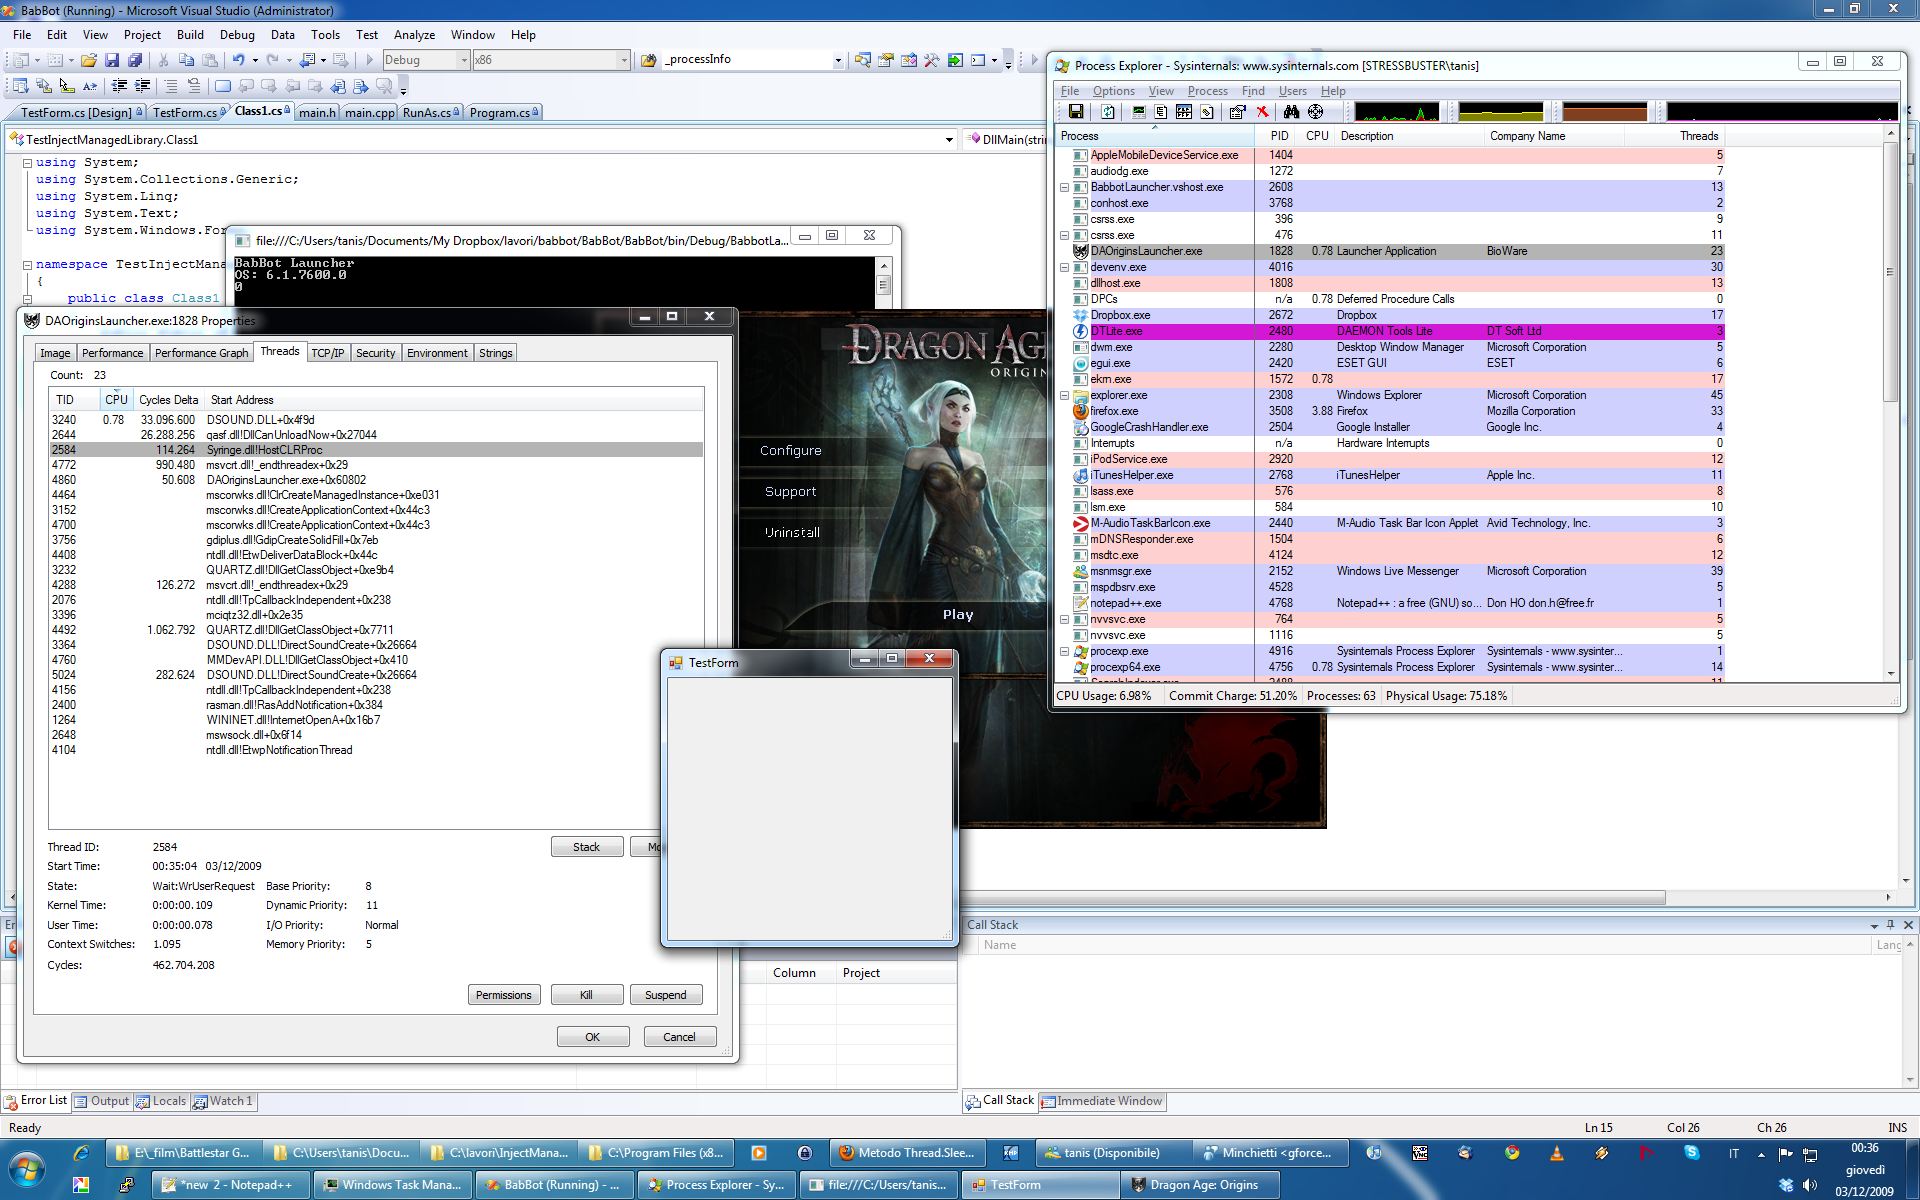Click the CPU usage history graph

coord(1397,112)
